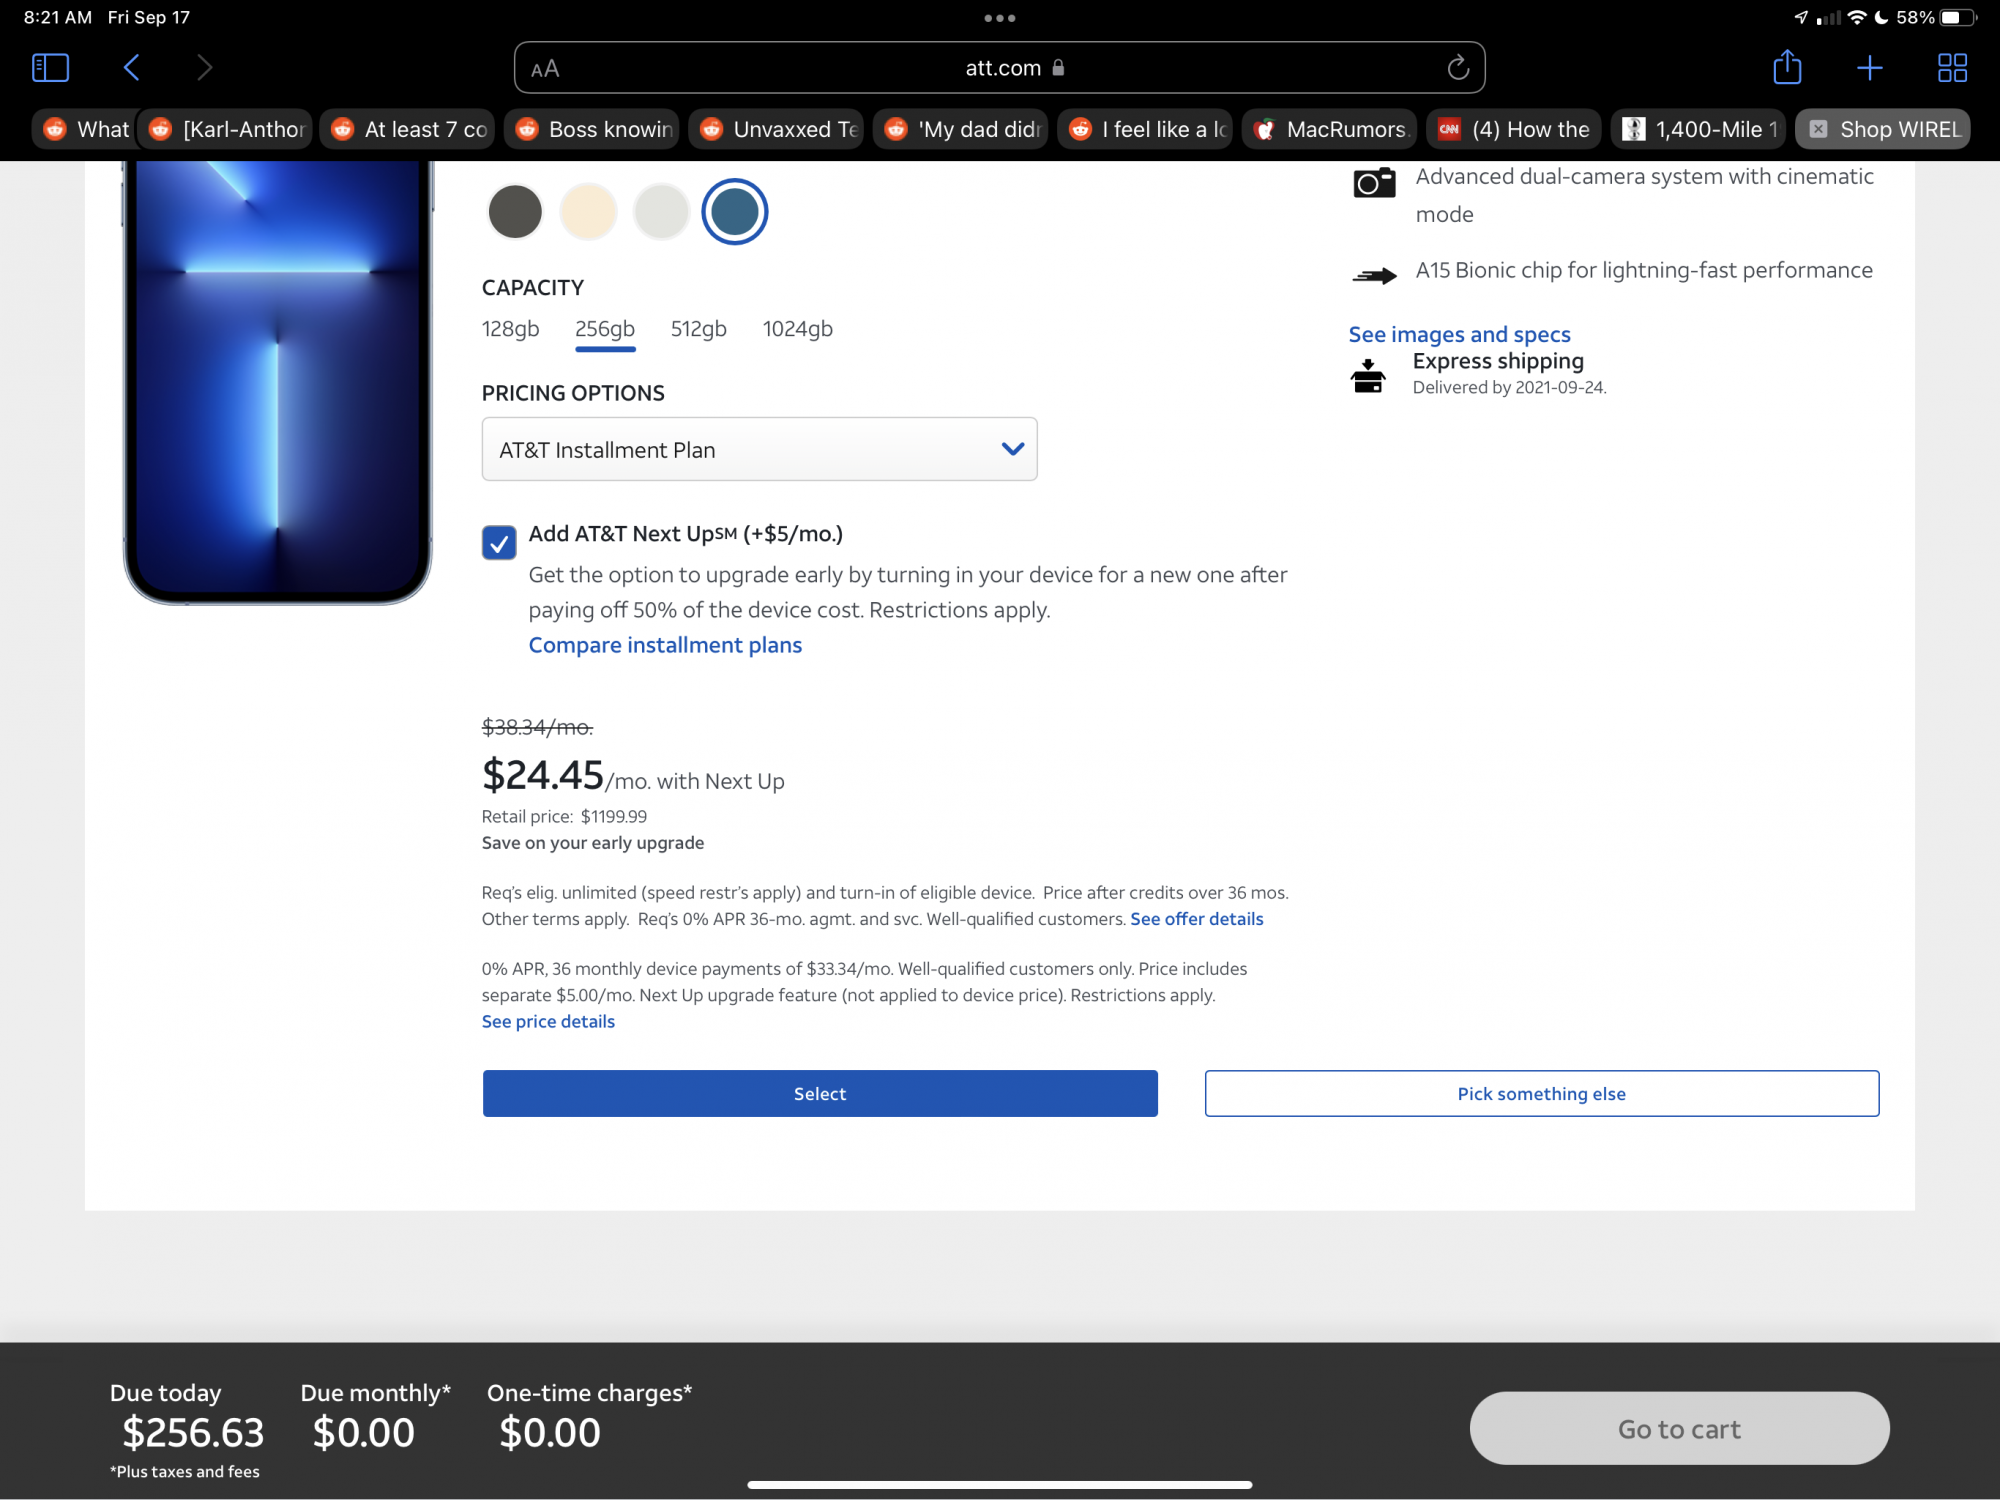Switch to the 'Unvaxxed Te' tab
This screenshot has height=1500, width=2000.
pos(777,129)
